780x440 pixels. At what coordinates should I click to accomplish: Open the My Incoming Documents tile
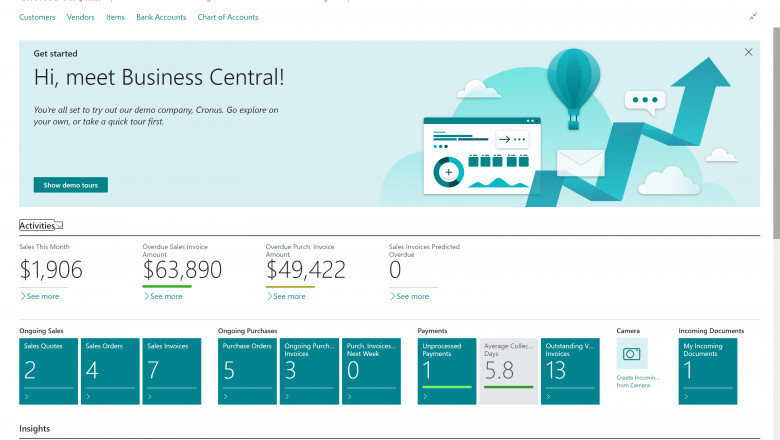point(708,371)
